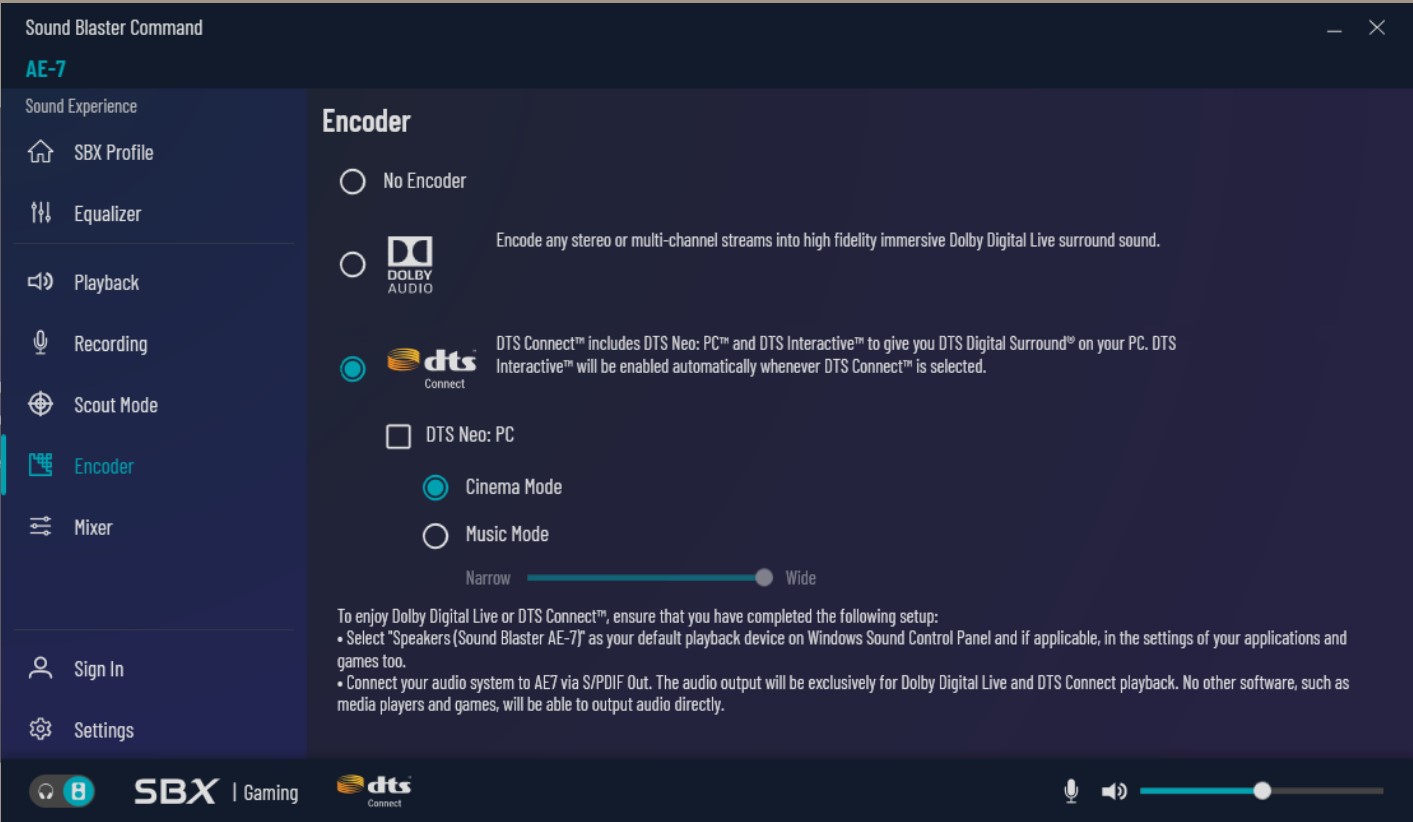Open Scout Mode crosshair icon

pyautogui.click(x=40, y=404)
